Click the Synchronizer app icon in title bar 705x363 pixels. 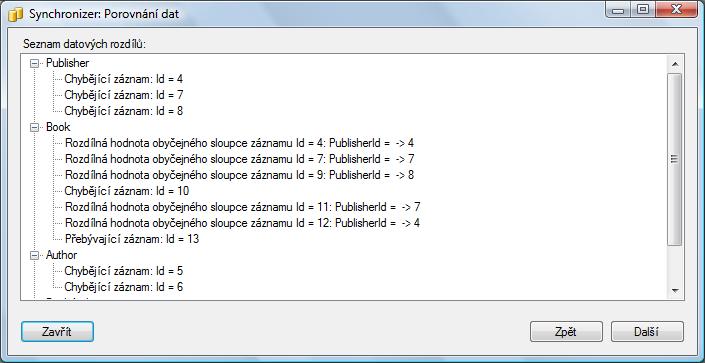coord(15,14)
